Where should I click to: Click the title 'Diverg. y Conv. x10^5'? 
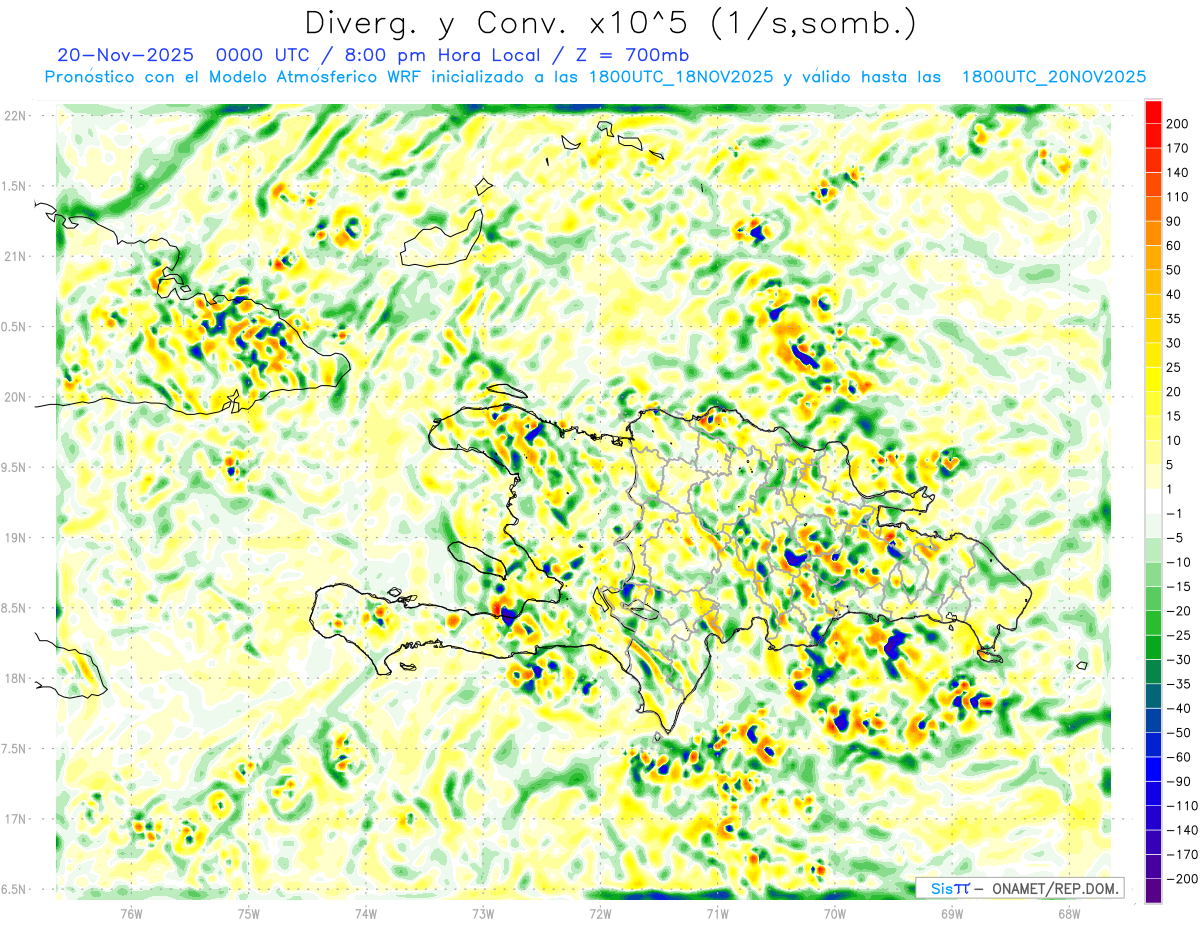coord(498,23)
